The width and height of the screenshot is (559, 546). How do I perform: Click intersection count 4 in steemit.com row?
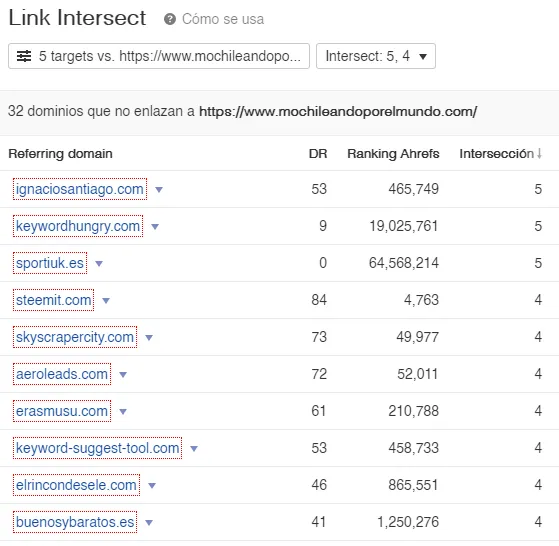point(538,300)
